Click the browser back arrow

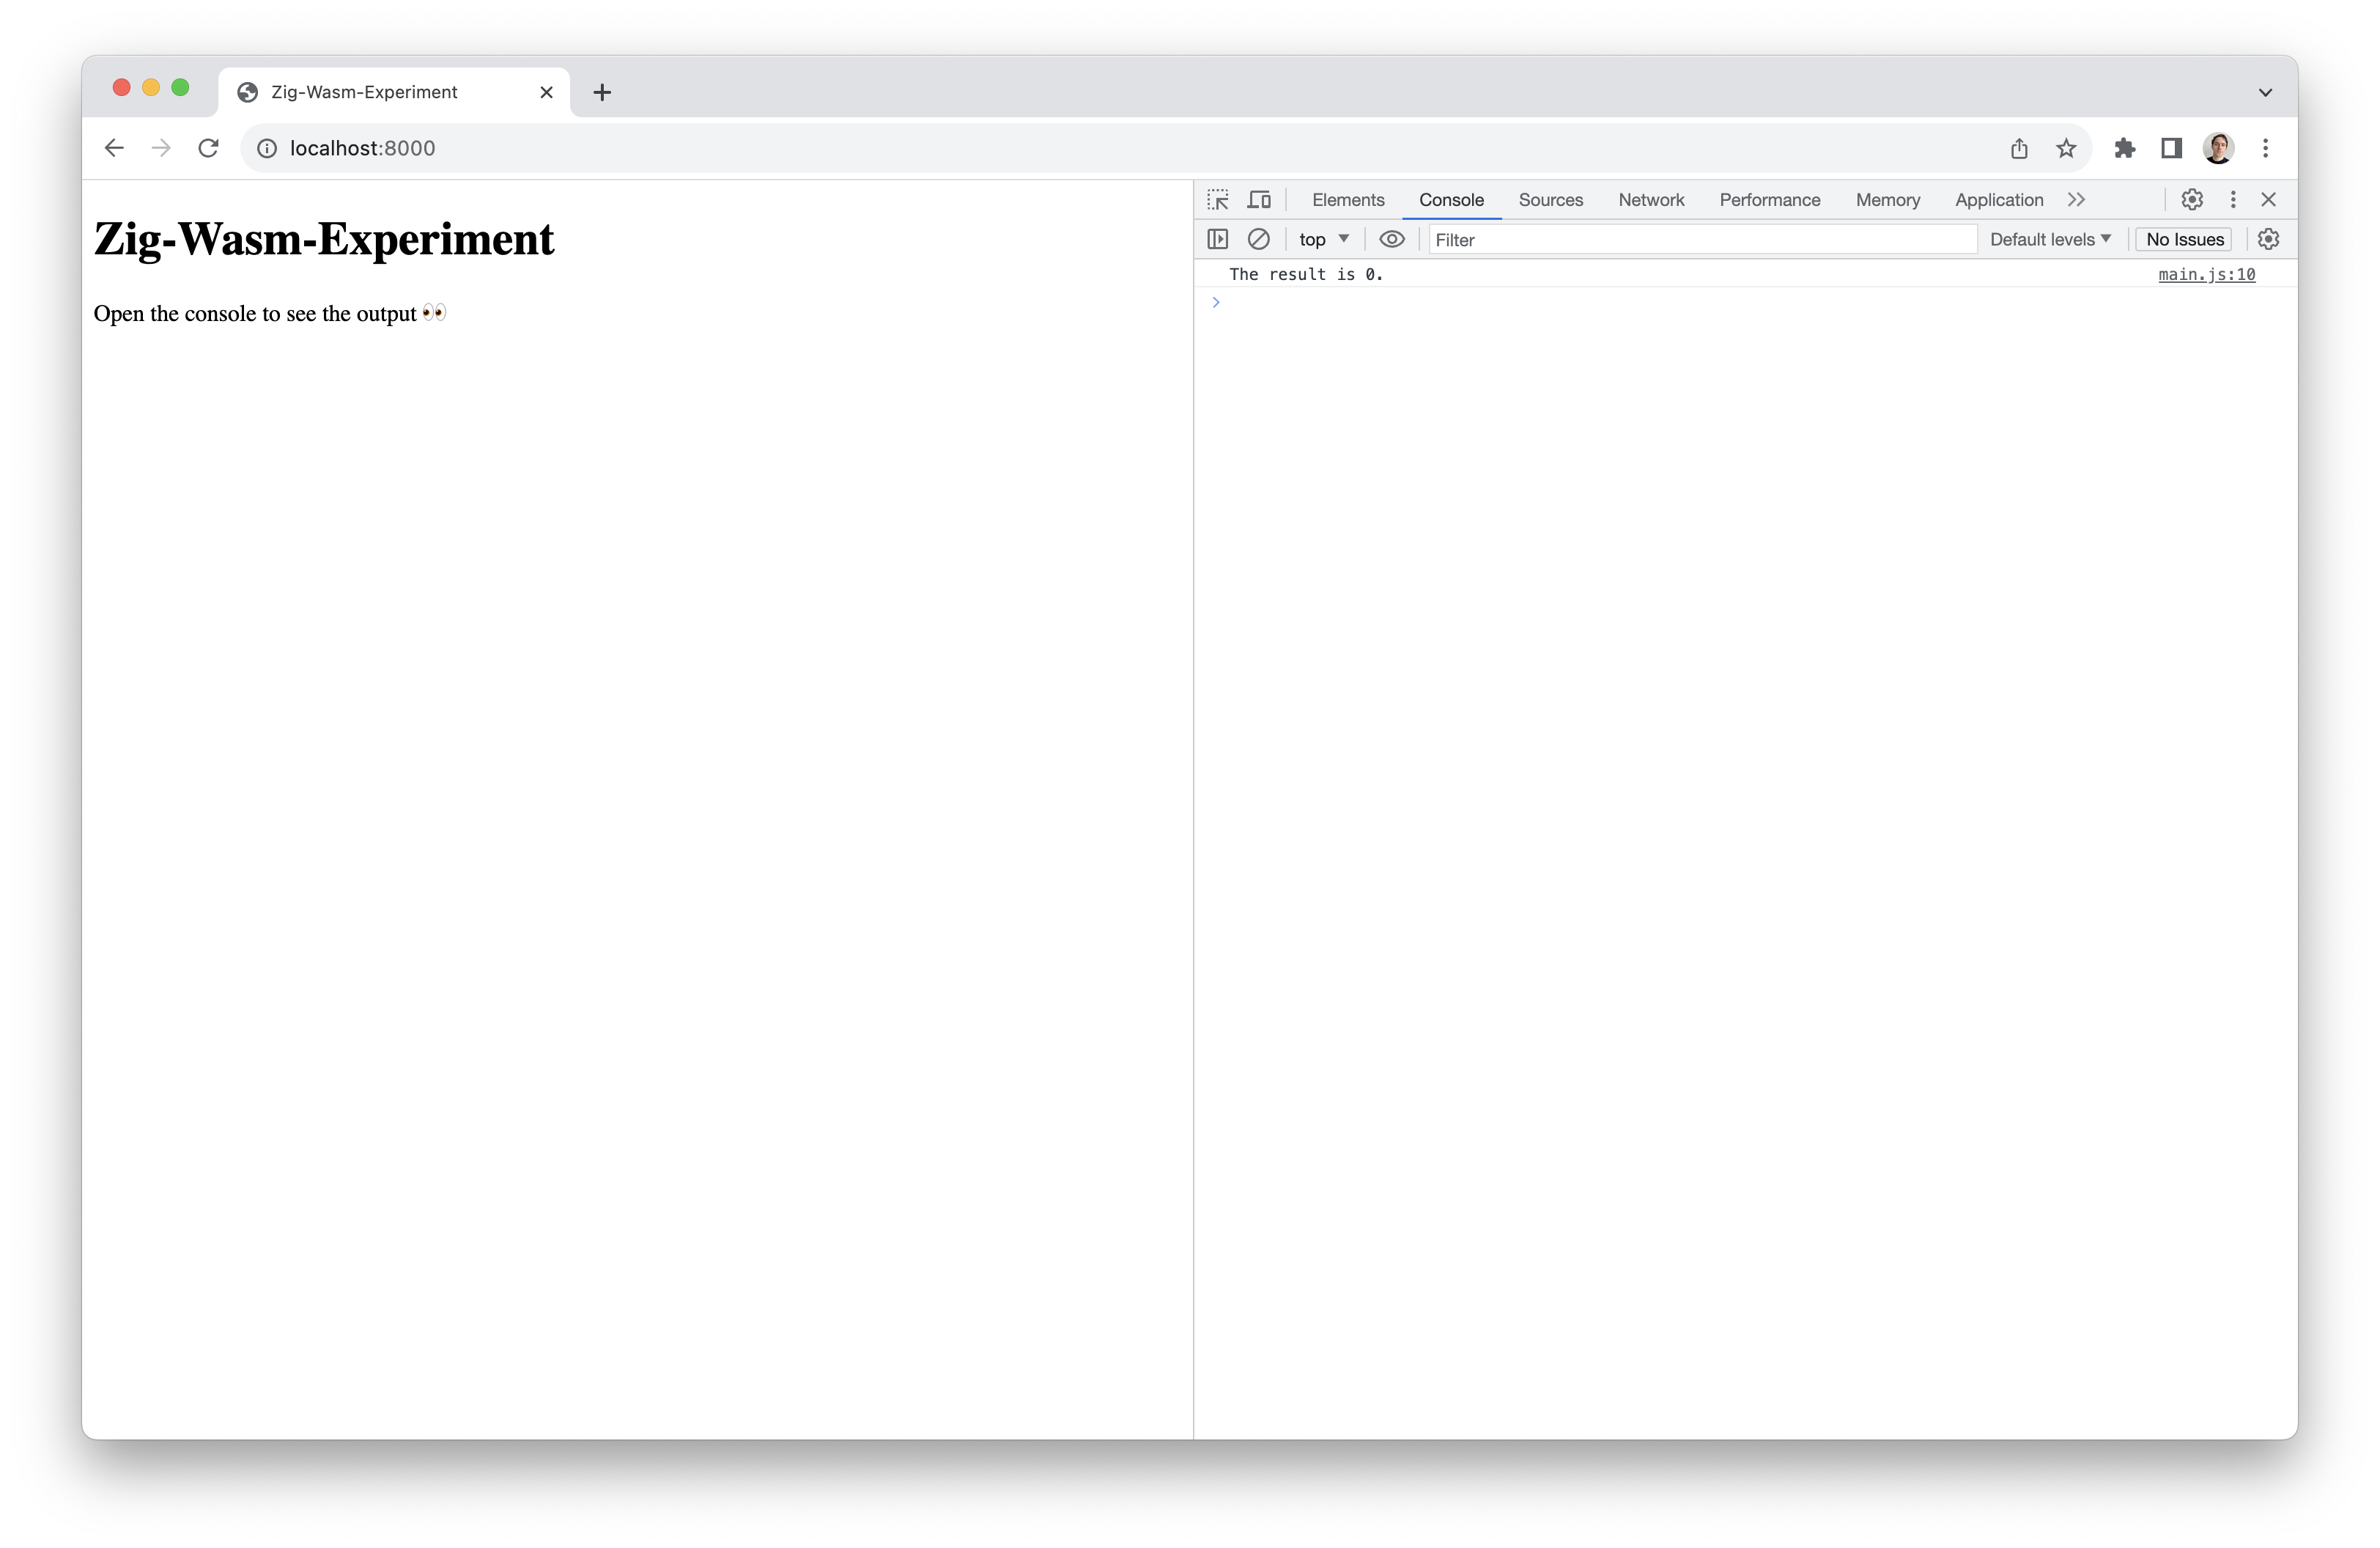tap(114, 148)
